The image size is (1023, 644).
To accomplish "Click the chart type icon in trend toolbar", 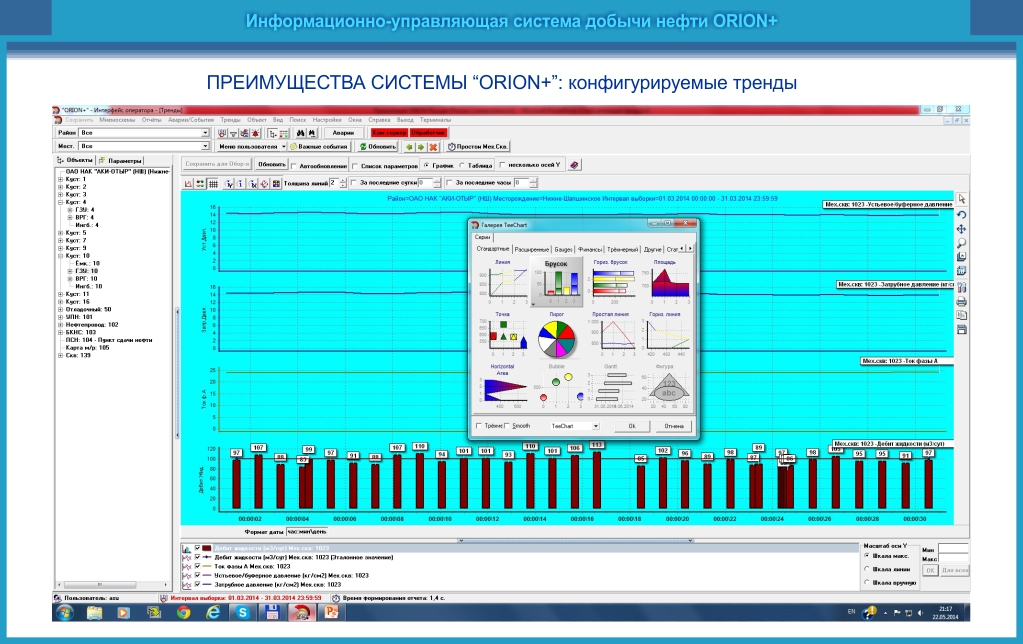I will click(x=189, y=183).
